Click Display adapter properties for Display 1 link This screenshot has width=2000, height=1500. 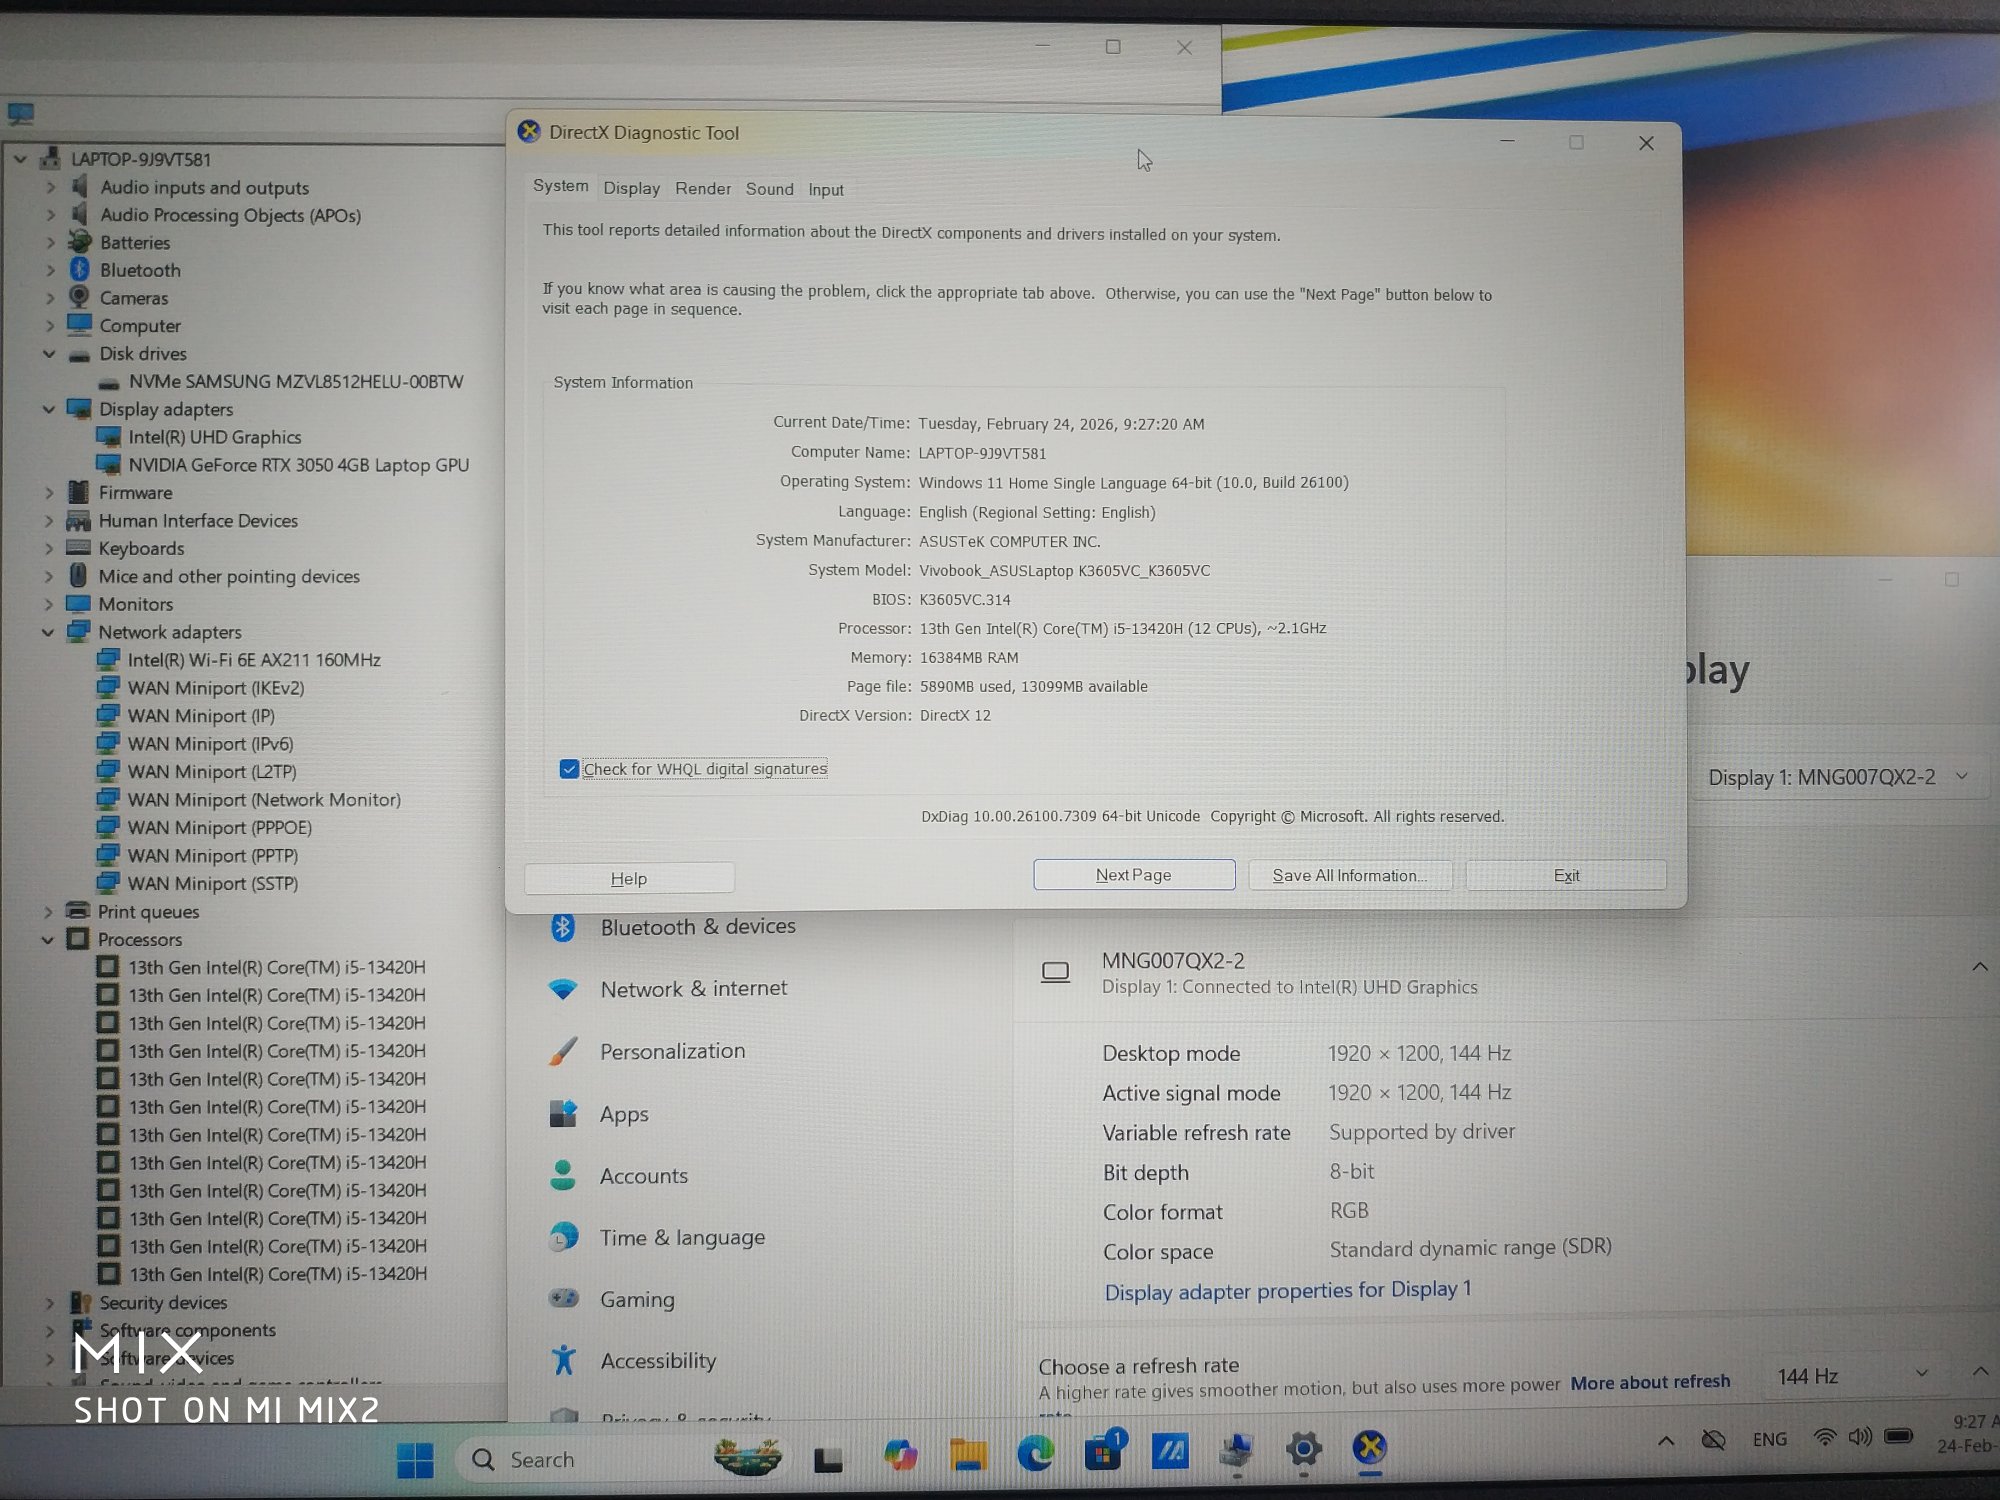[1287, 1291]
